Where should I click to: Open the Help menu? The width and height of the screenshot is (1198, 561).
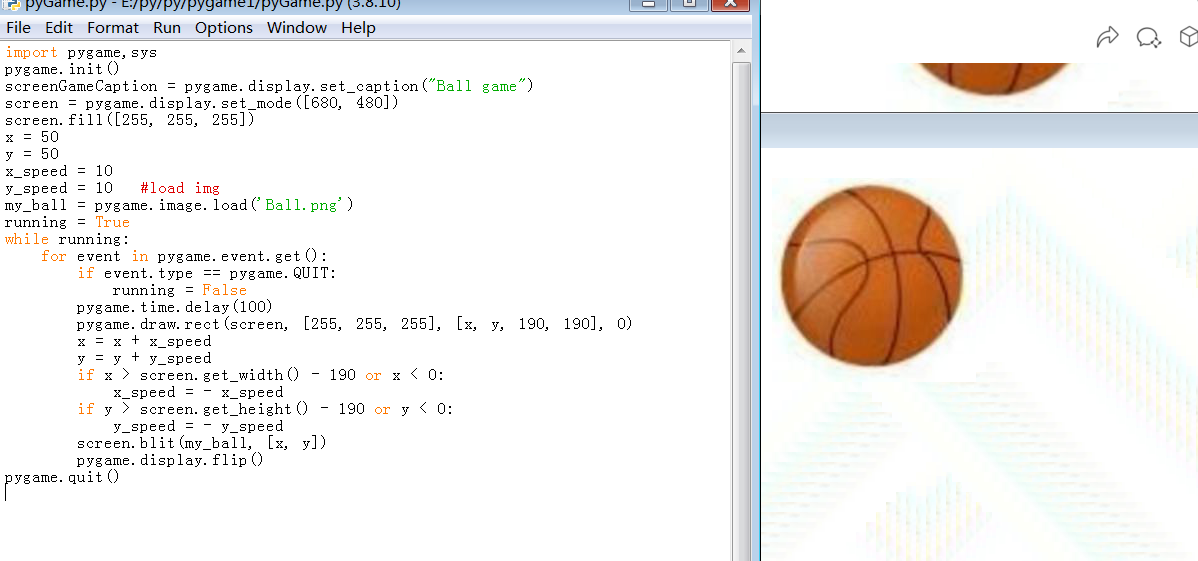[358, 28]
